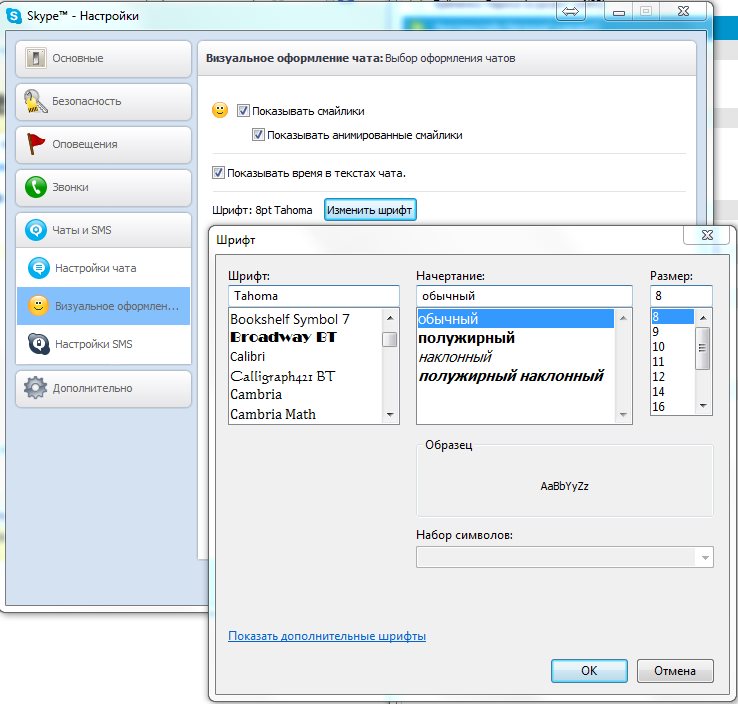The width and height of the screenshot is (738, 704).
Task: Open the Основные settings section
Action: click(103, 58)
